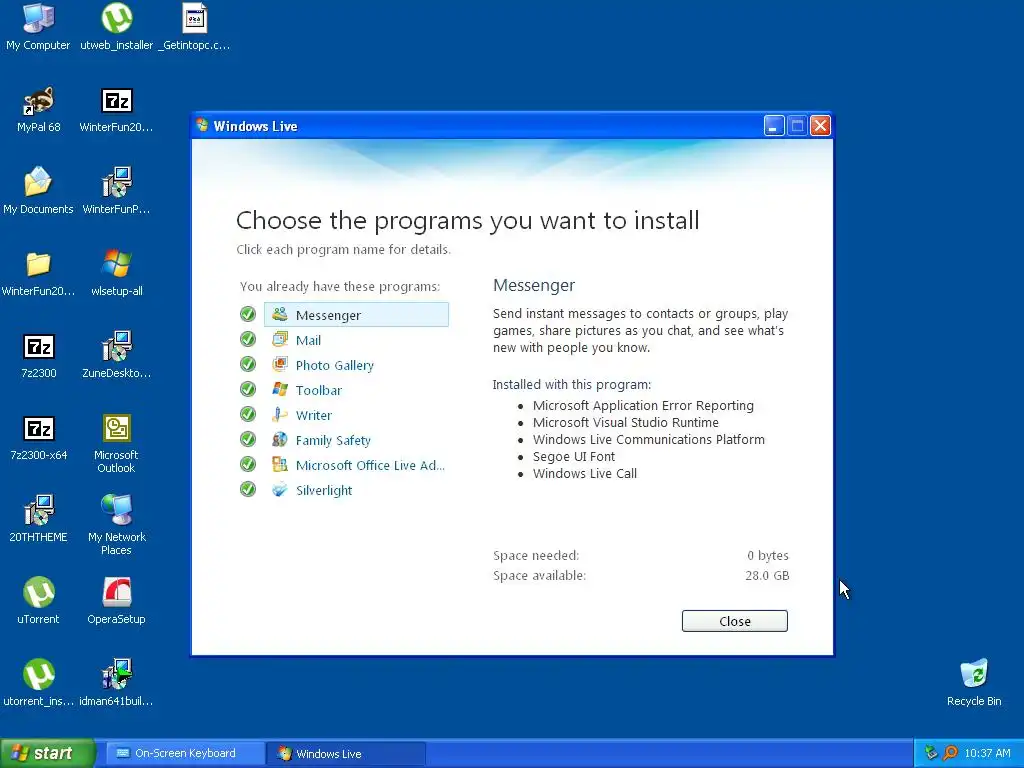Select Messenger in the program list
1024x768 pixels.
[356, 315]
